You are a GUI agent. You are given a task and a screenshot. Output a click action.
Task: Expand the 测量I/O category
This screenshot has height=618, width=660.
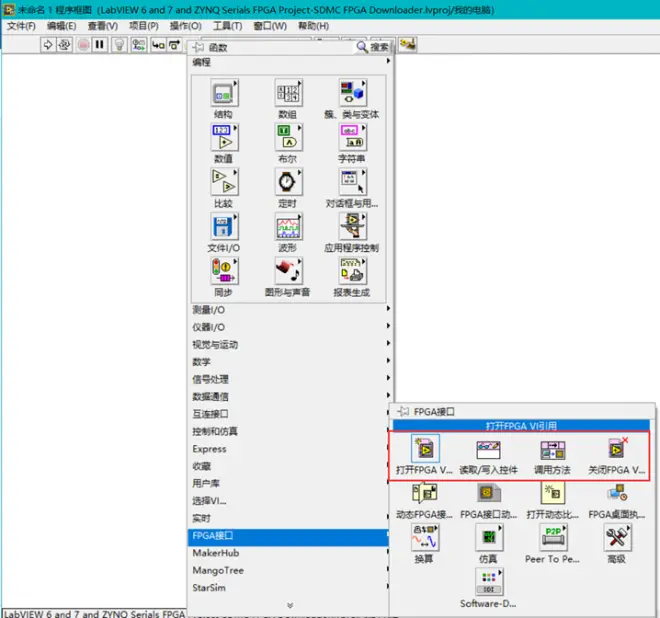290,310
